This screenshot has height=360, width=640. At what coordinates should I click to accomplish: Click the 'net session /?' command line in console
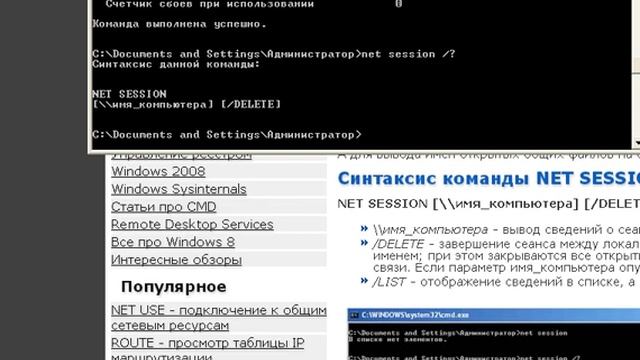(x=273, y=54)
